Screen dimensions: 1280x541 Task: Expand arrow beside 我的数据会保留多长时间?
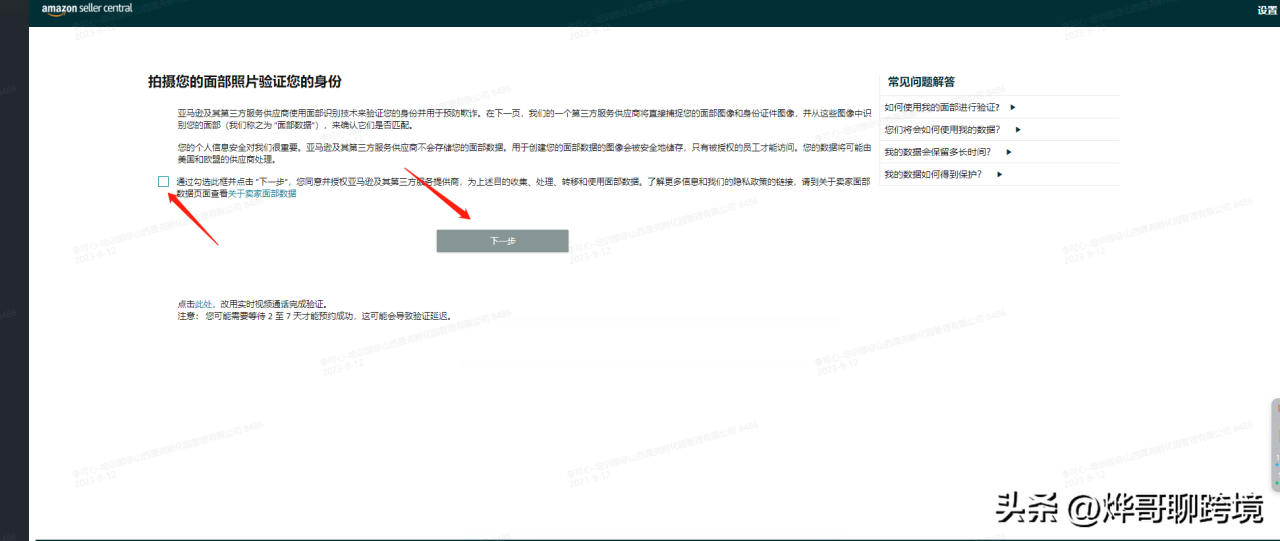coord(1009,152)
